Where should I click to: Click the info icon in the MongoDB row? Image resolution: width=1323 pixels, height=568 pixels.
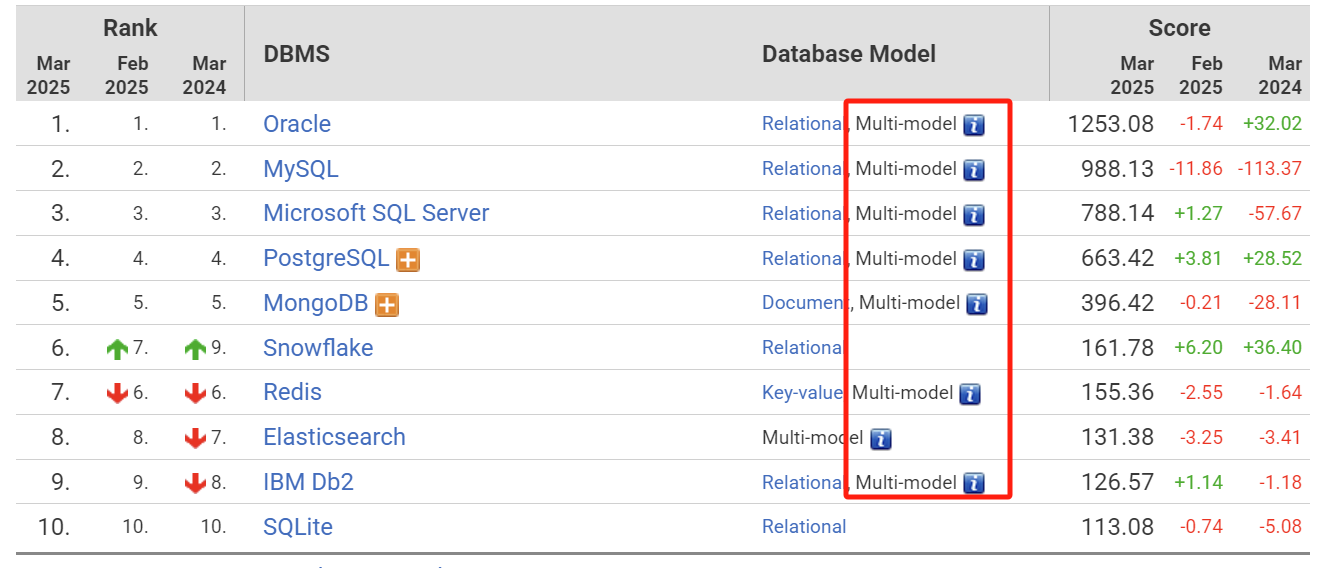(977, 304)
